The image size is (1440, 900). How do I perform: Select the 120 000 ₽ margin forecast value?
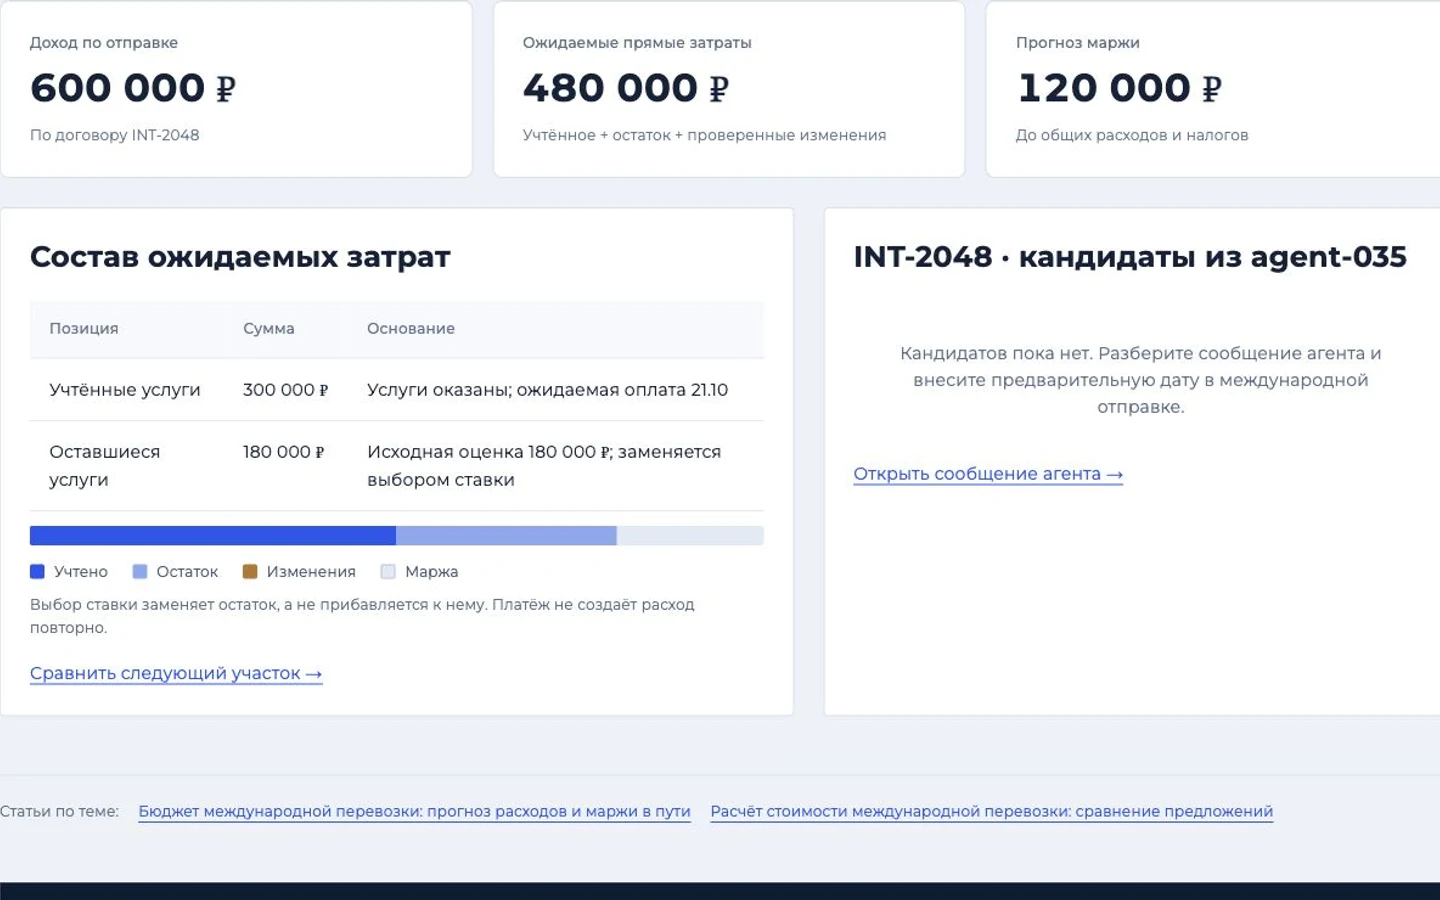point(1119,88)
